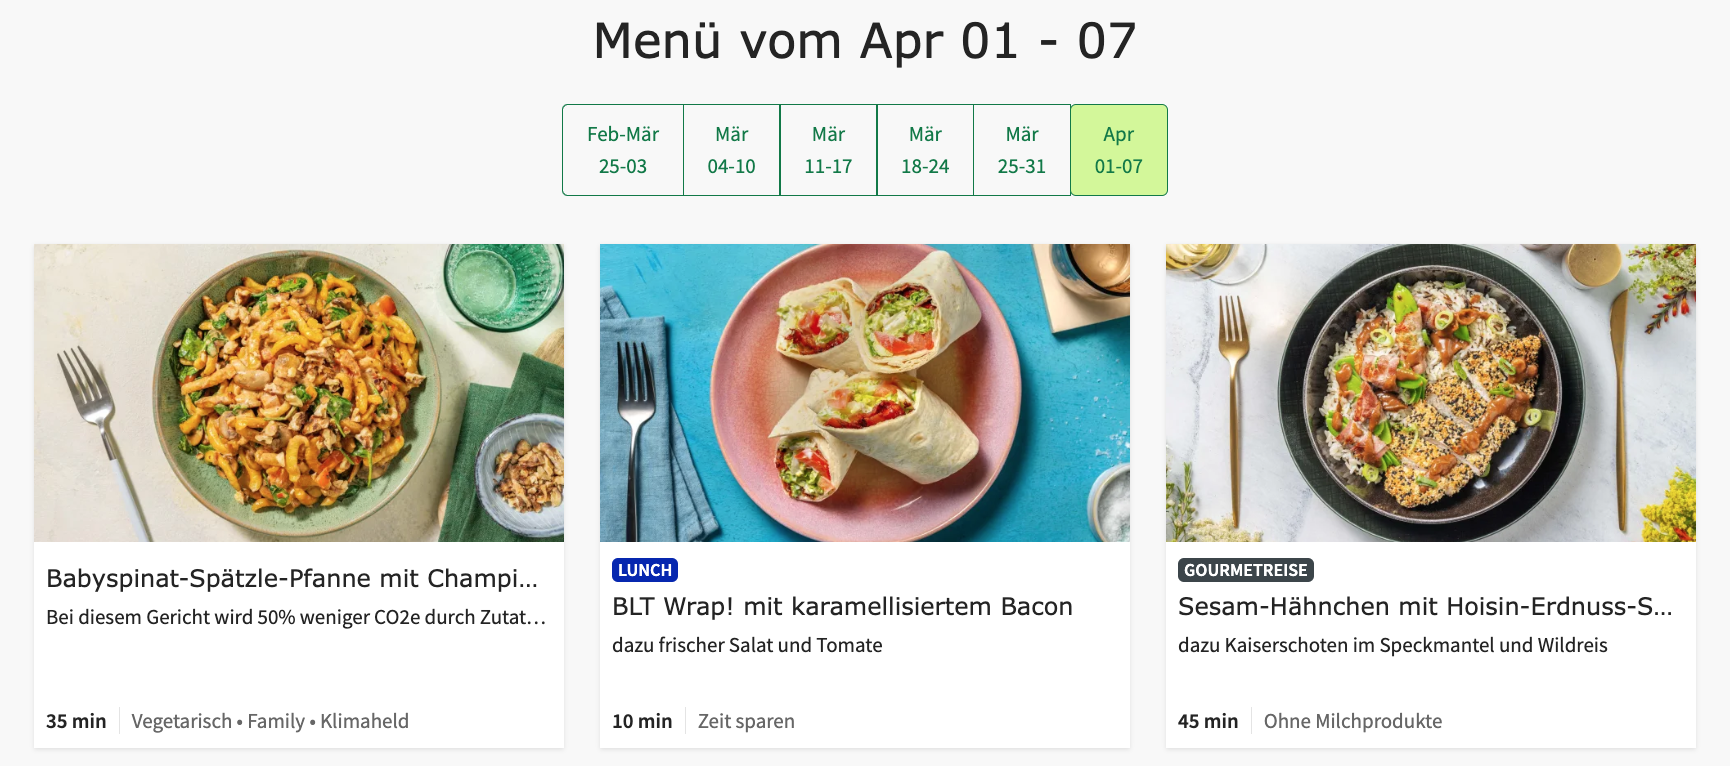Switch to the Mär 11-17 week tab

pyautogui.click(x=828, y=149)
